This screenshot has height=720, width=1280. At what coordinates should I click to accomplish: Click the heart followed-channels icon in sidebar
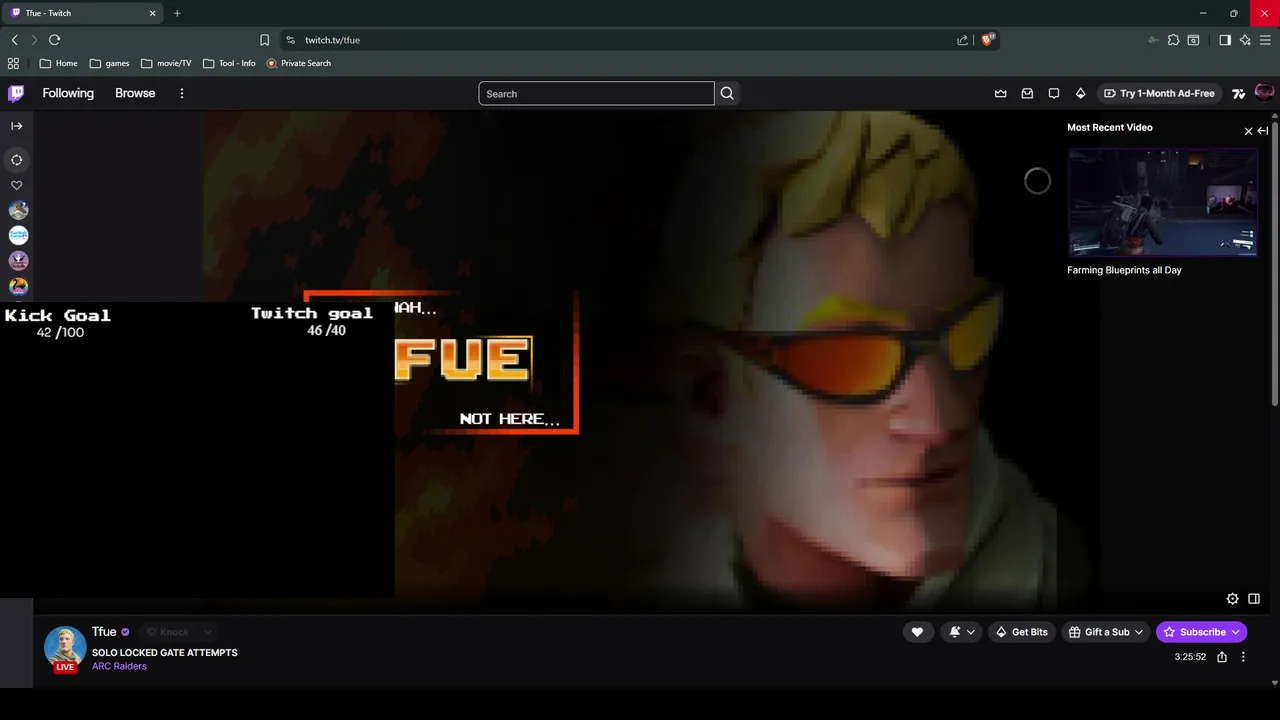pos(17,185)
